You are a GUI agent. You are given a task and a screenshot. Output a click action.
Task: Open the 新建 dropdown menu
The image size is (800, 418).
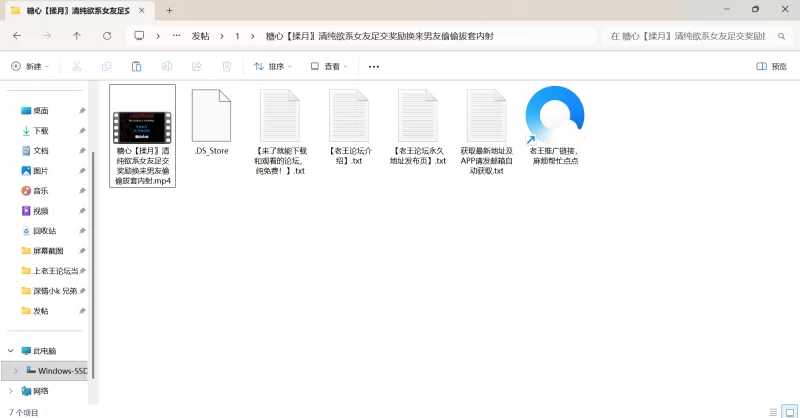[x=31, y=67]
